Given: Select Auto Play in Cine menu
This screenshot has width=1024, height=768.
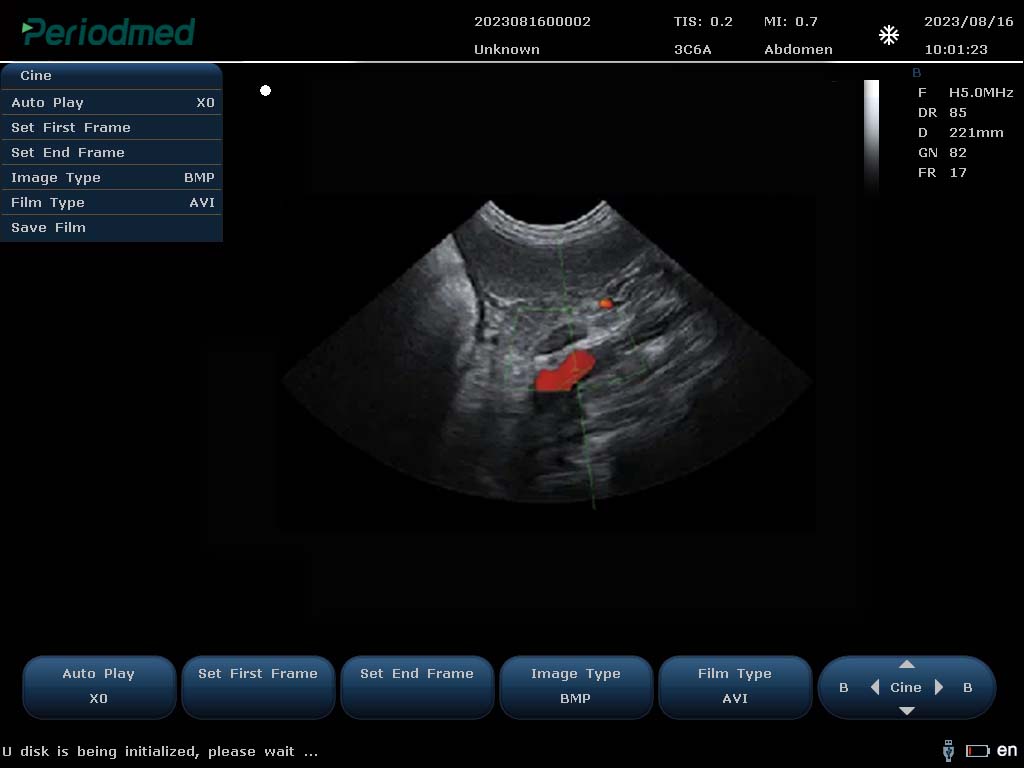Looking at the screenshot, I should tap(112, 103).
